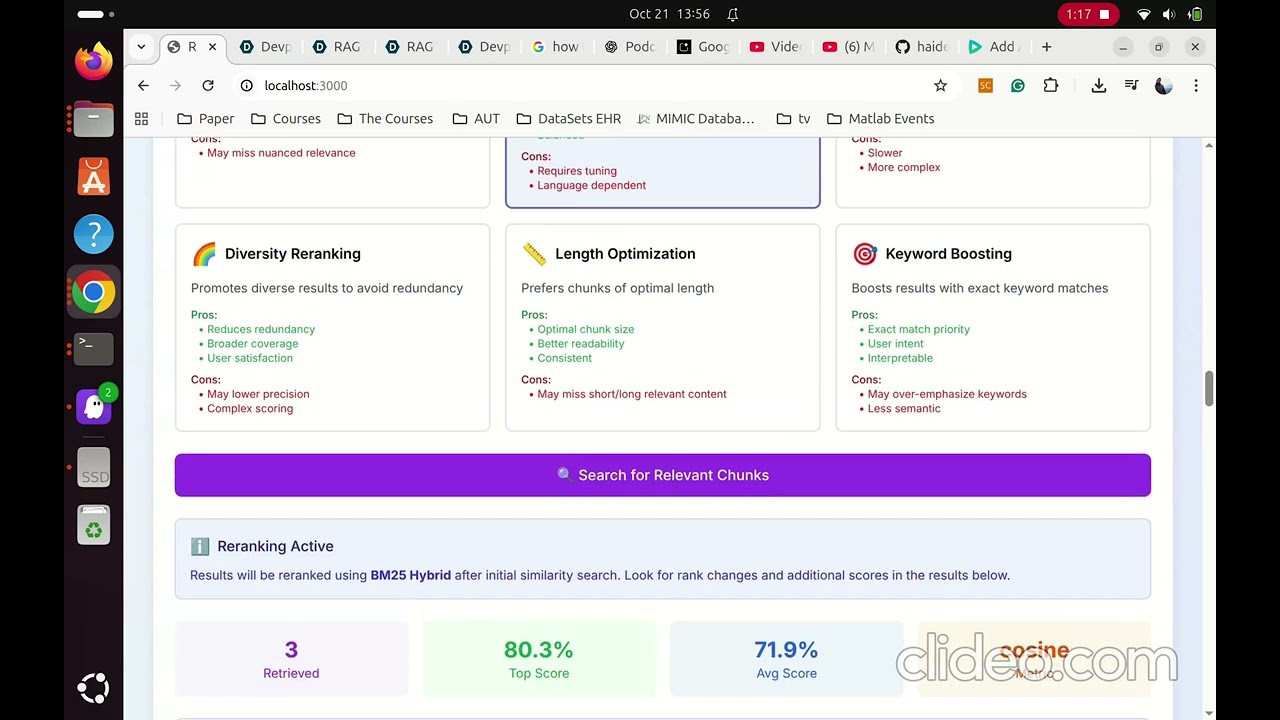Click the browser back arrow
Image resolution: width=1280 pixels, height=720 pixels.
143,86
